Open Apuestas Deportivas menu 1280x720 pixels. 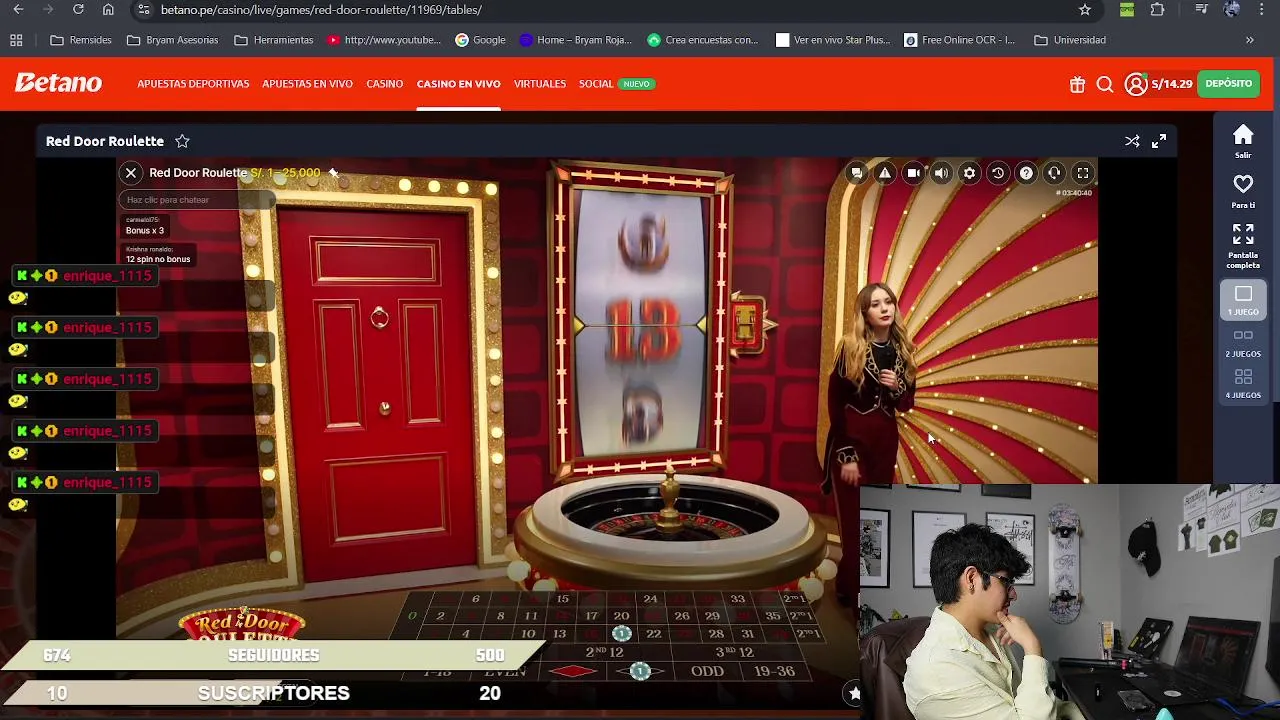point(193,84)
